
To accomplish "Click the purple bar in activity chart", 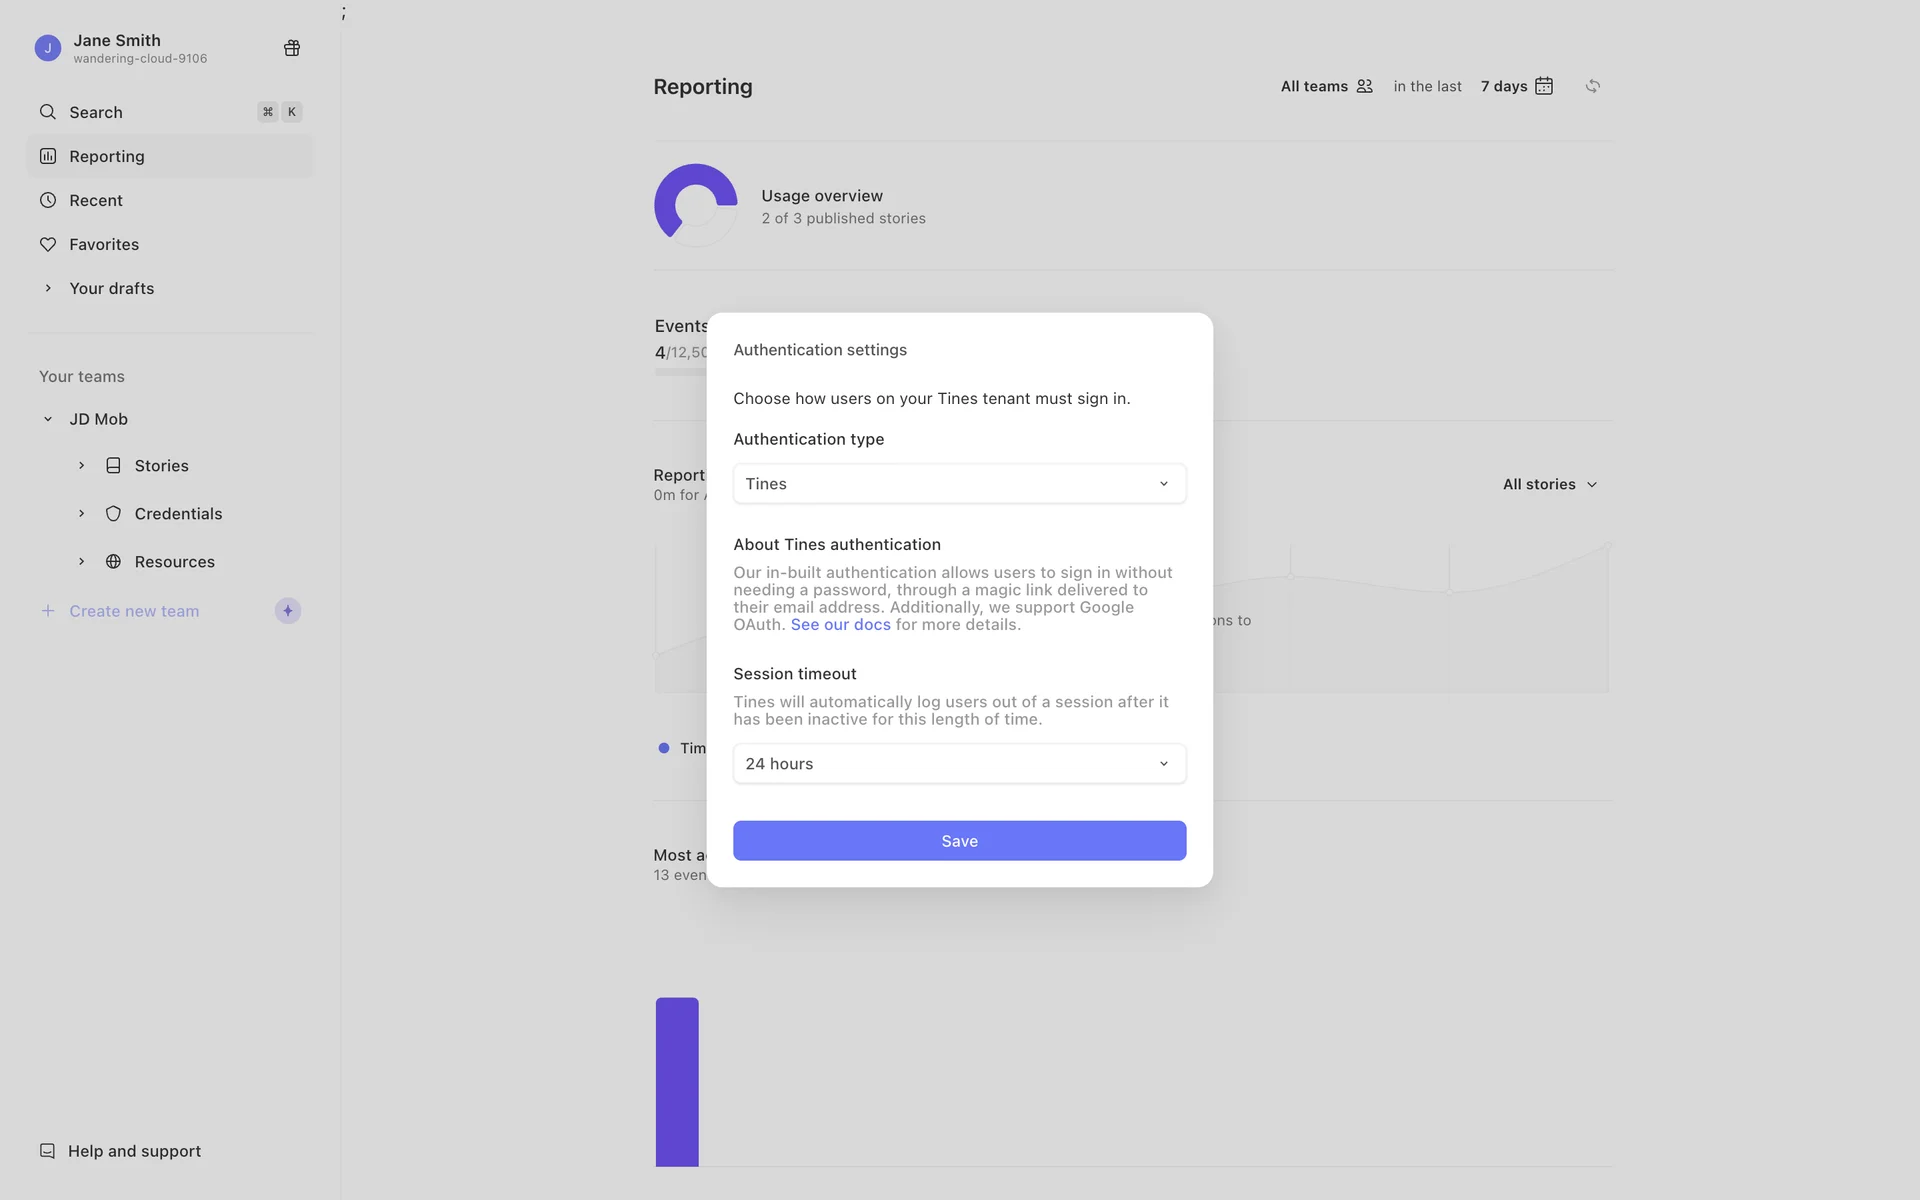I will (x=677, y=1080).
